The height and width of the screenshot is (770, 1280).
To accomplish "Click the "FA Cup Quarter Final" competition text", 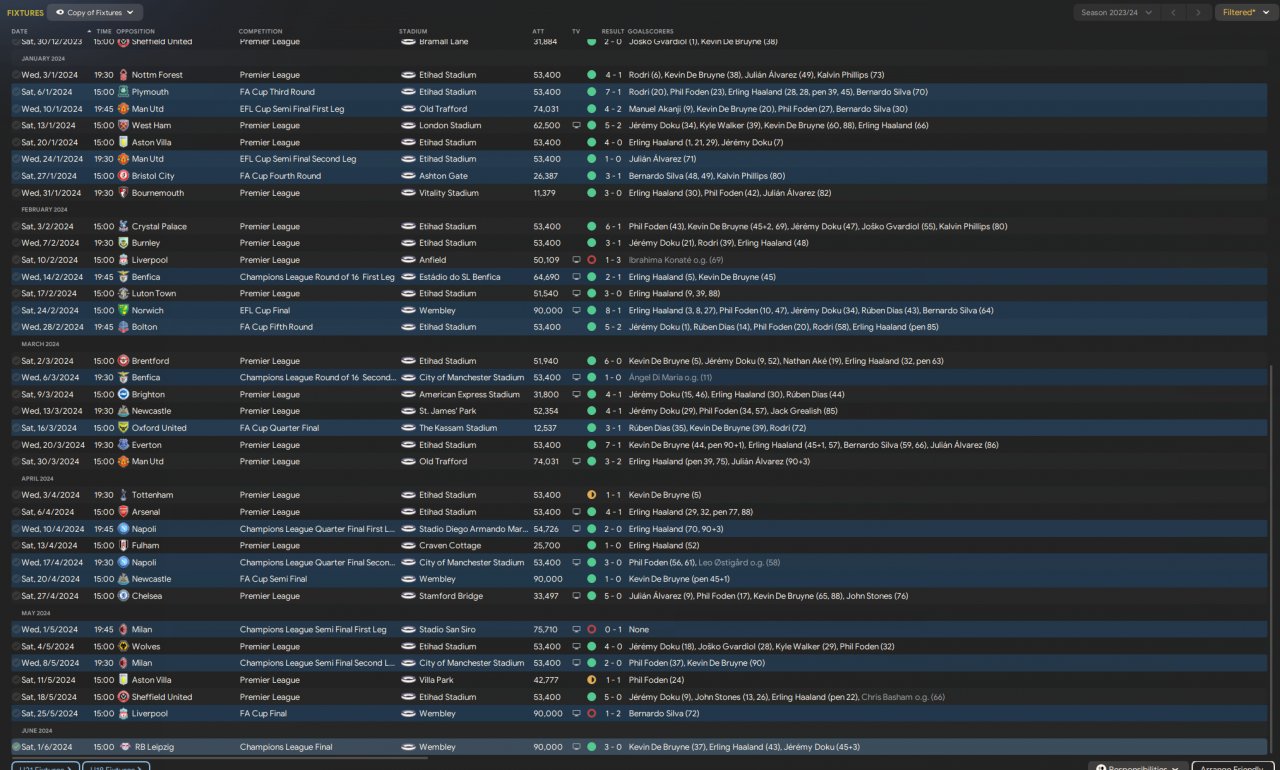I will (x=280, y=428).
